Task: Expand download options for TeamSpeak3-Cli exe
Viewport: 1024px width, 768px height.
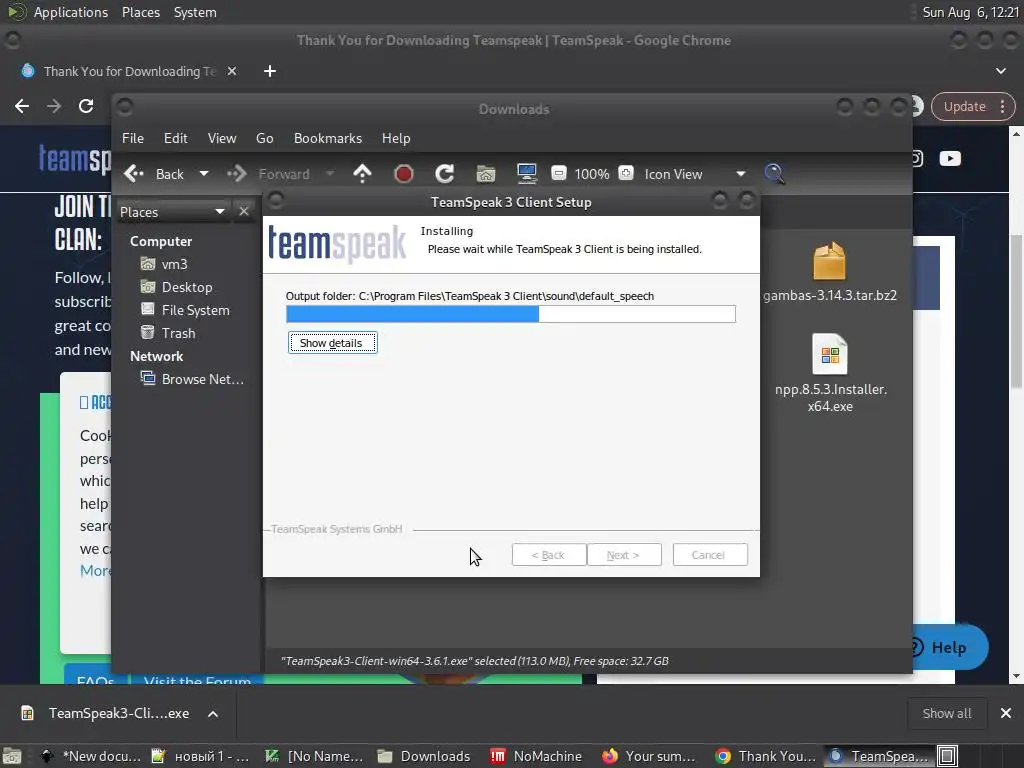Action: point(213,714)
